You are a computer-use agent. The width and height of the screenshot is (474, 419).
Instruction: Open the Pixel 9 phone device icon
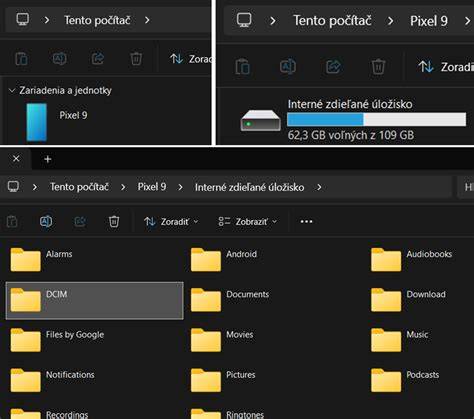point(37,122)
